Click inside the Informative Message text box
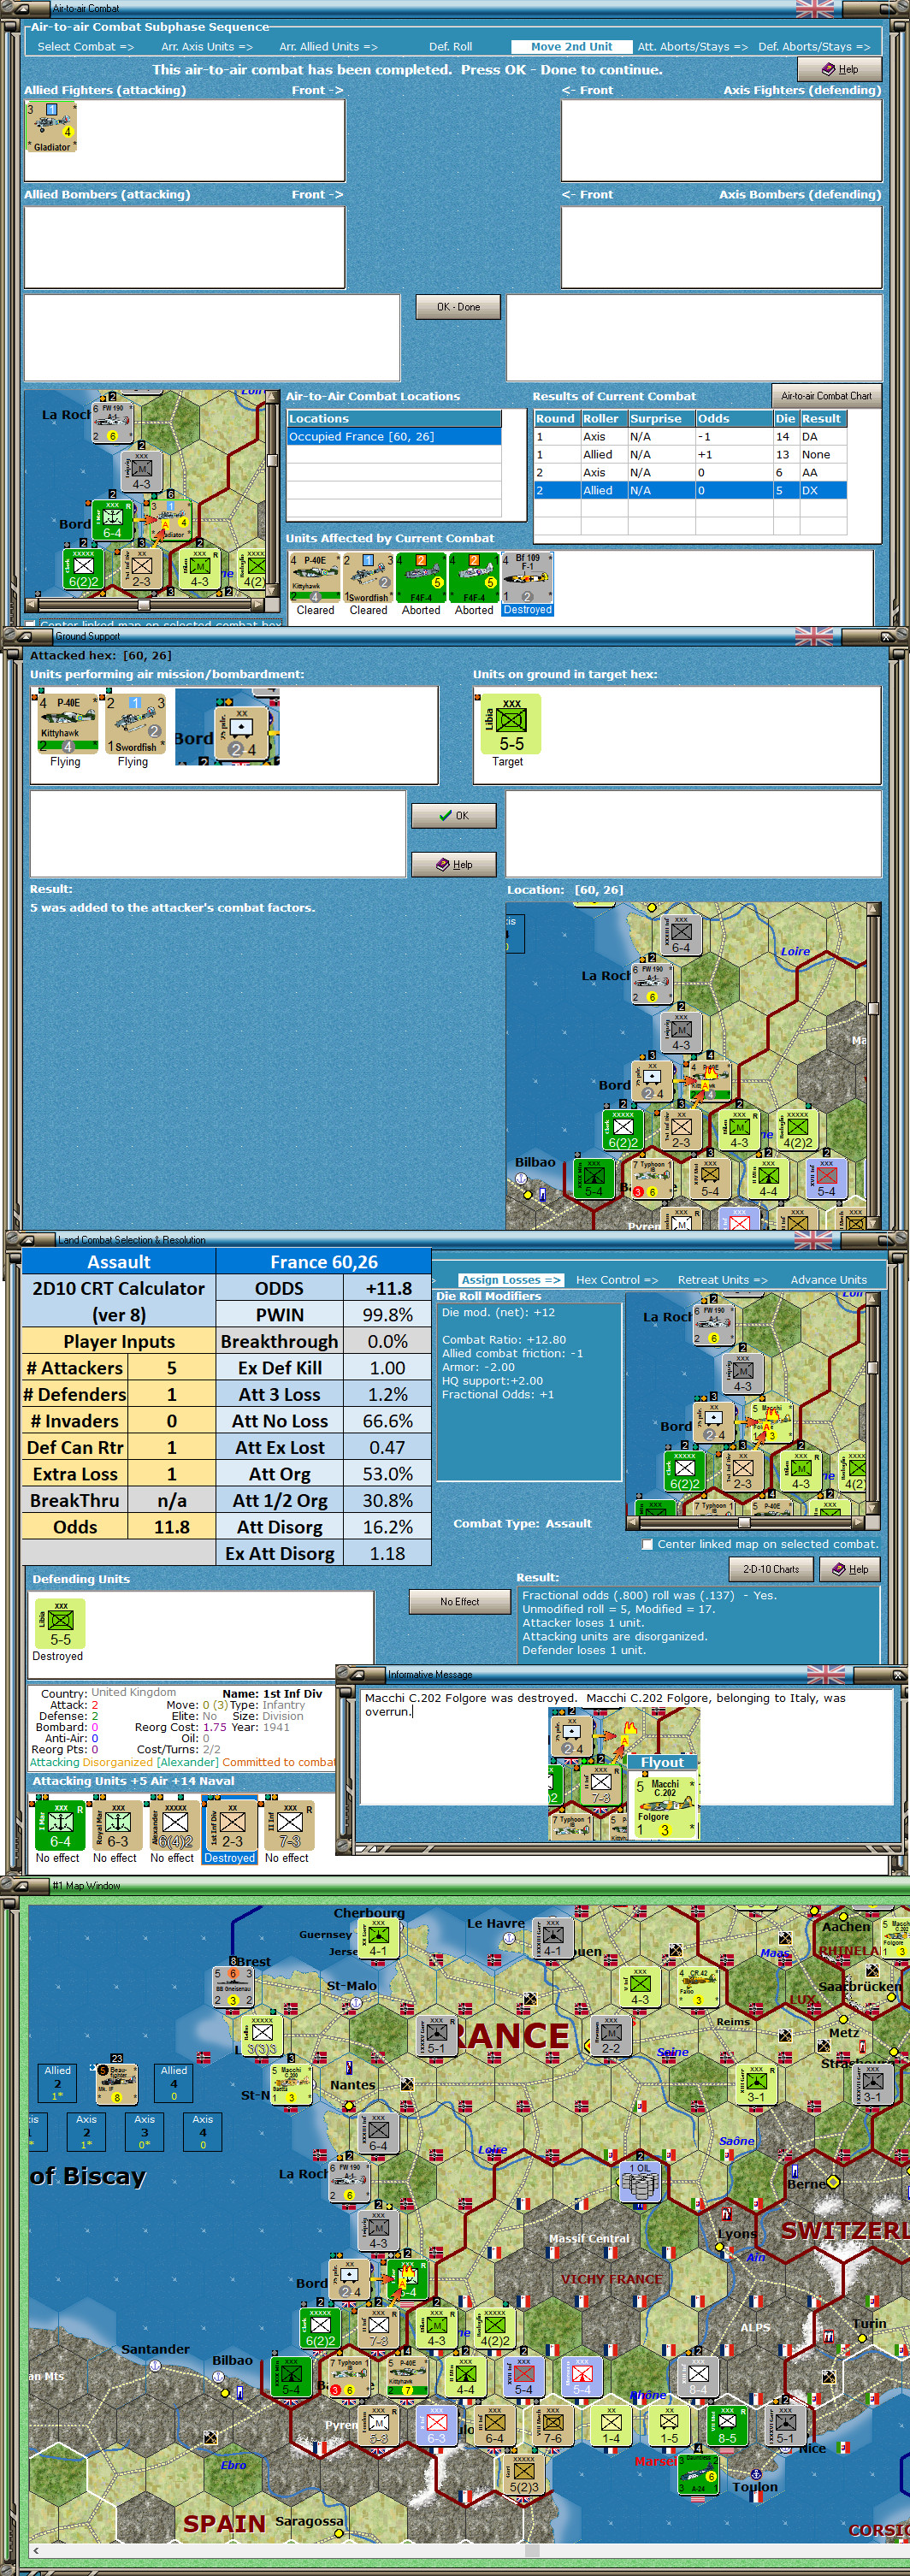Viewport: 910px width, 2576px height. [x=625, y=1746]
